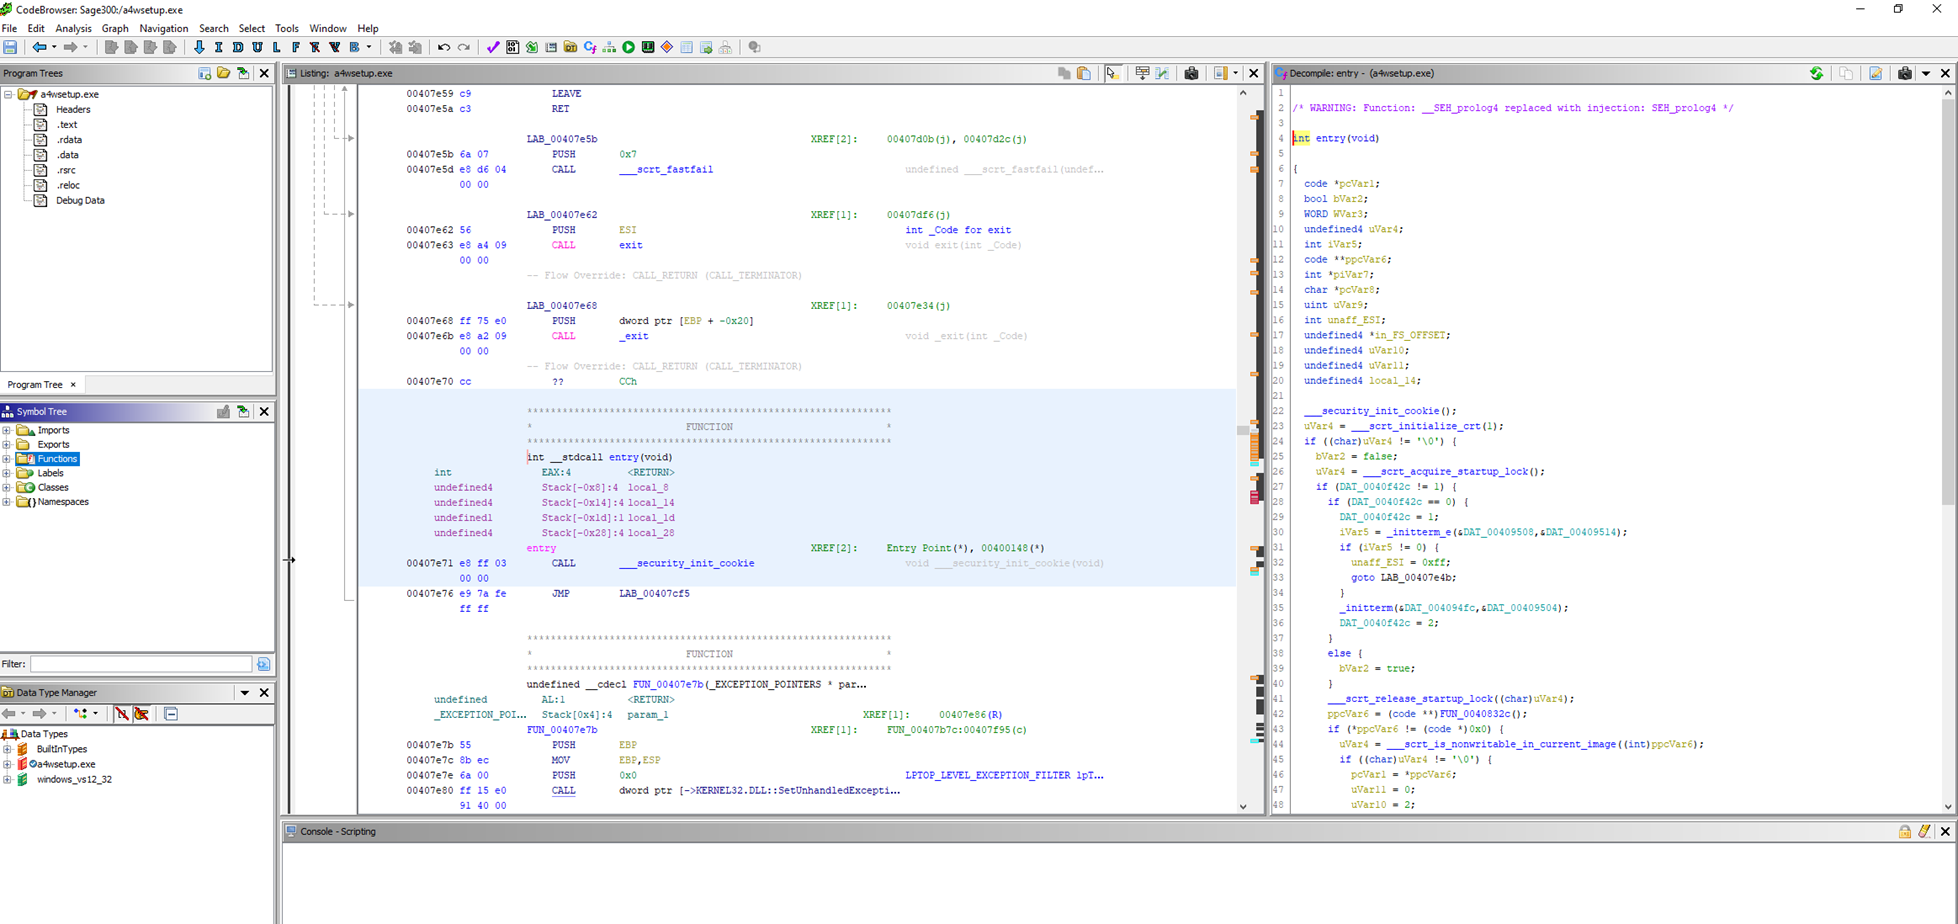The height and width of the screenshot is (924, 1958).
Task: Click the Decompile panel green refresh icon
Action: click(1816, 73)
